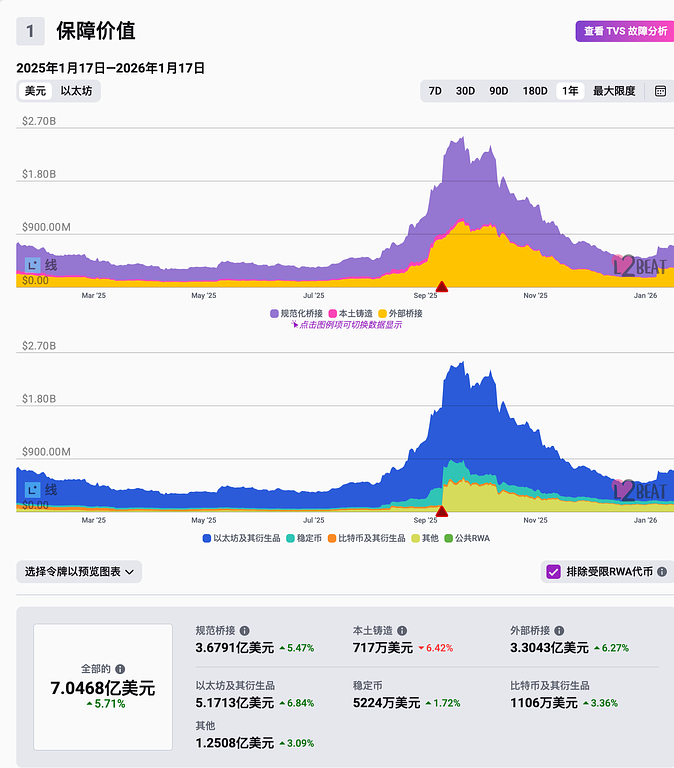This screenshot has height=768, width=674.
Task: Click info icon beside 全部的 total
Action: point(120,669)
